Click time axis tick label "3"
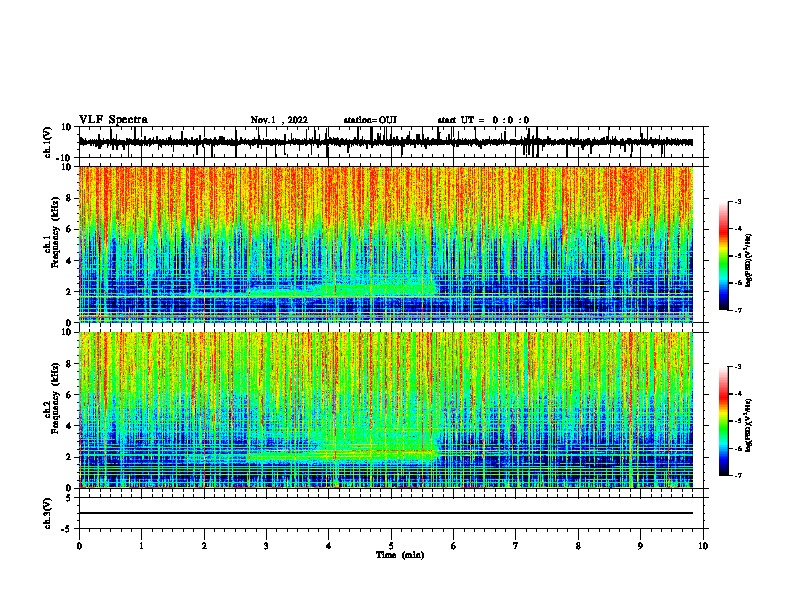This screenshot has width=792, height=612. 266,546
